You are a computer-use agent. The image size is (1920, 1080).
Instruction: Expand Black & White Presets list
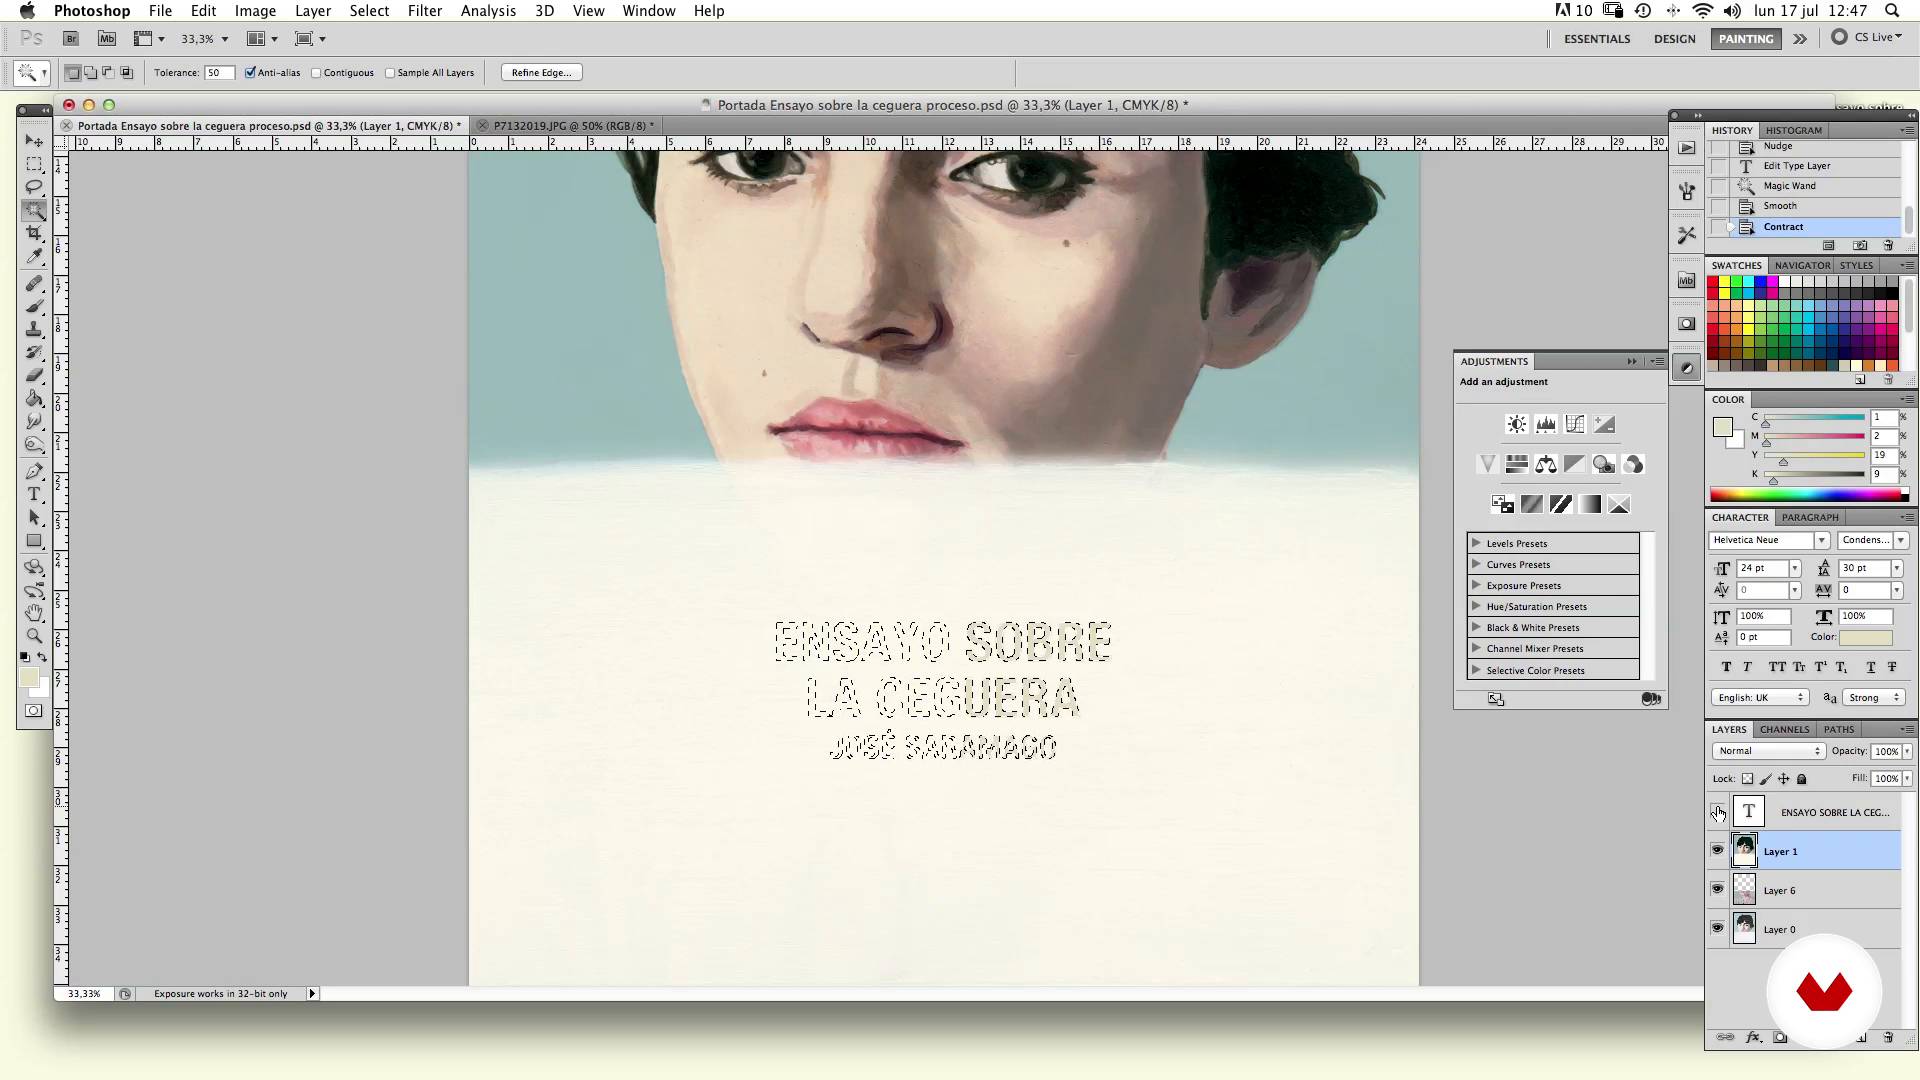(1476, 627)
